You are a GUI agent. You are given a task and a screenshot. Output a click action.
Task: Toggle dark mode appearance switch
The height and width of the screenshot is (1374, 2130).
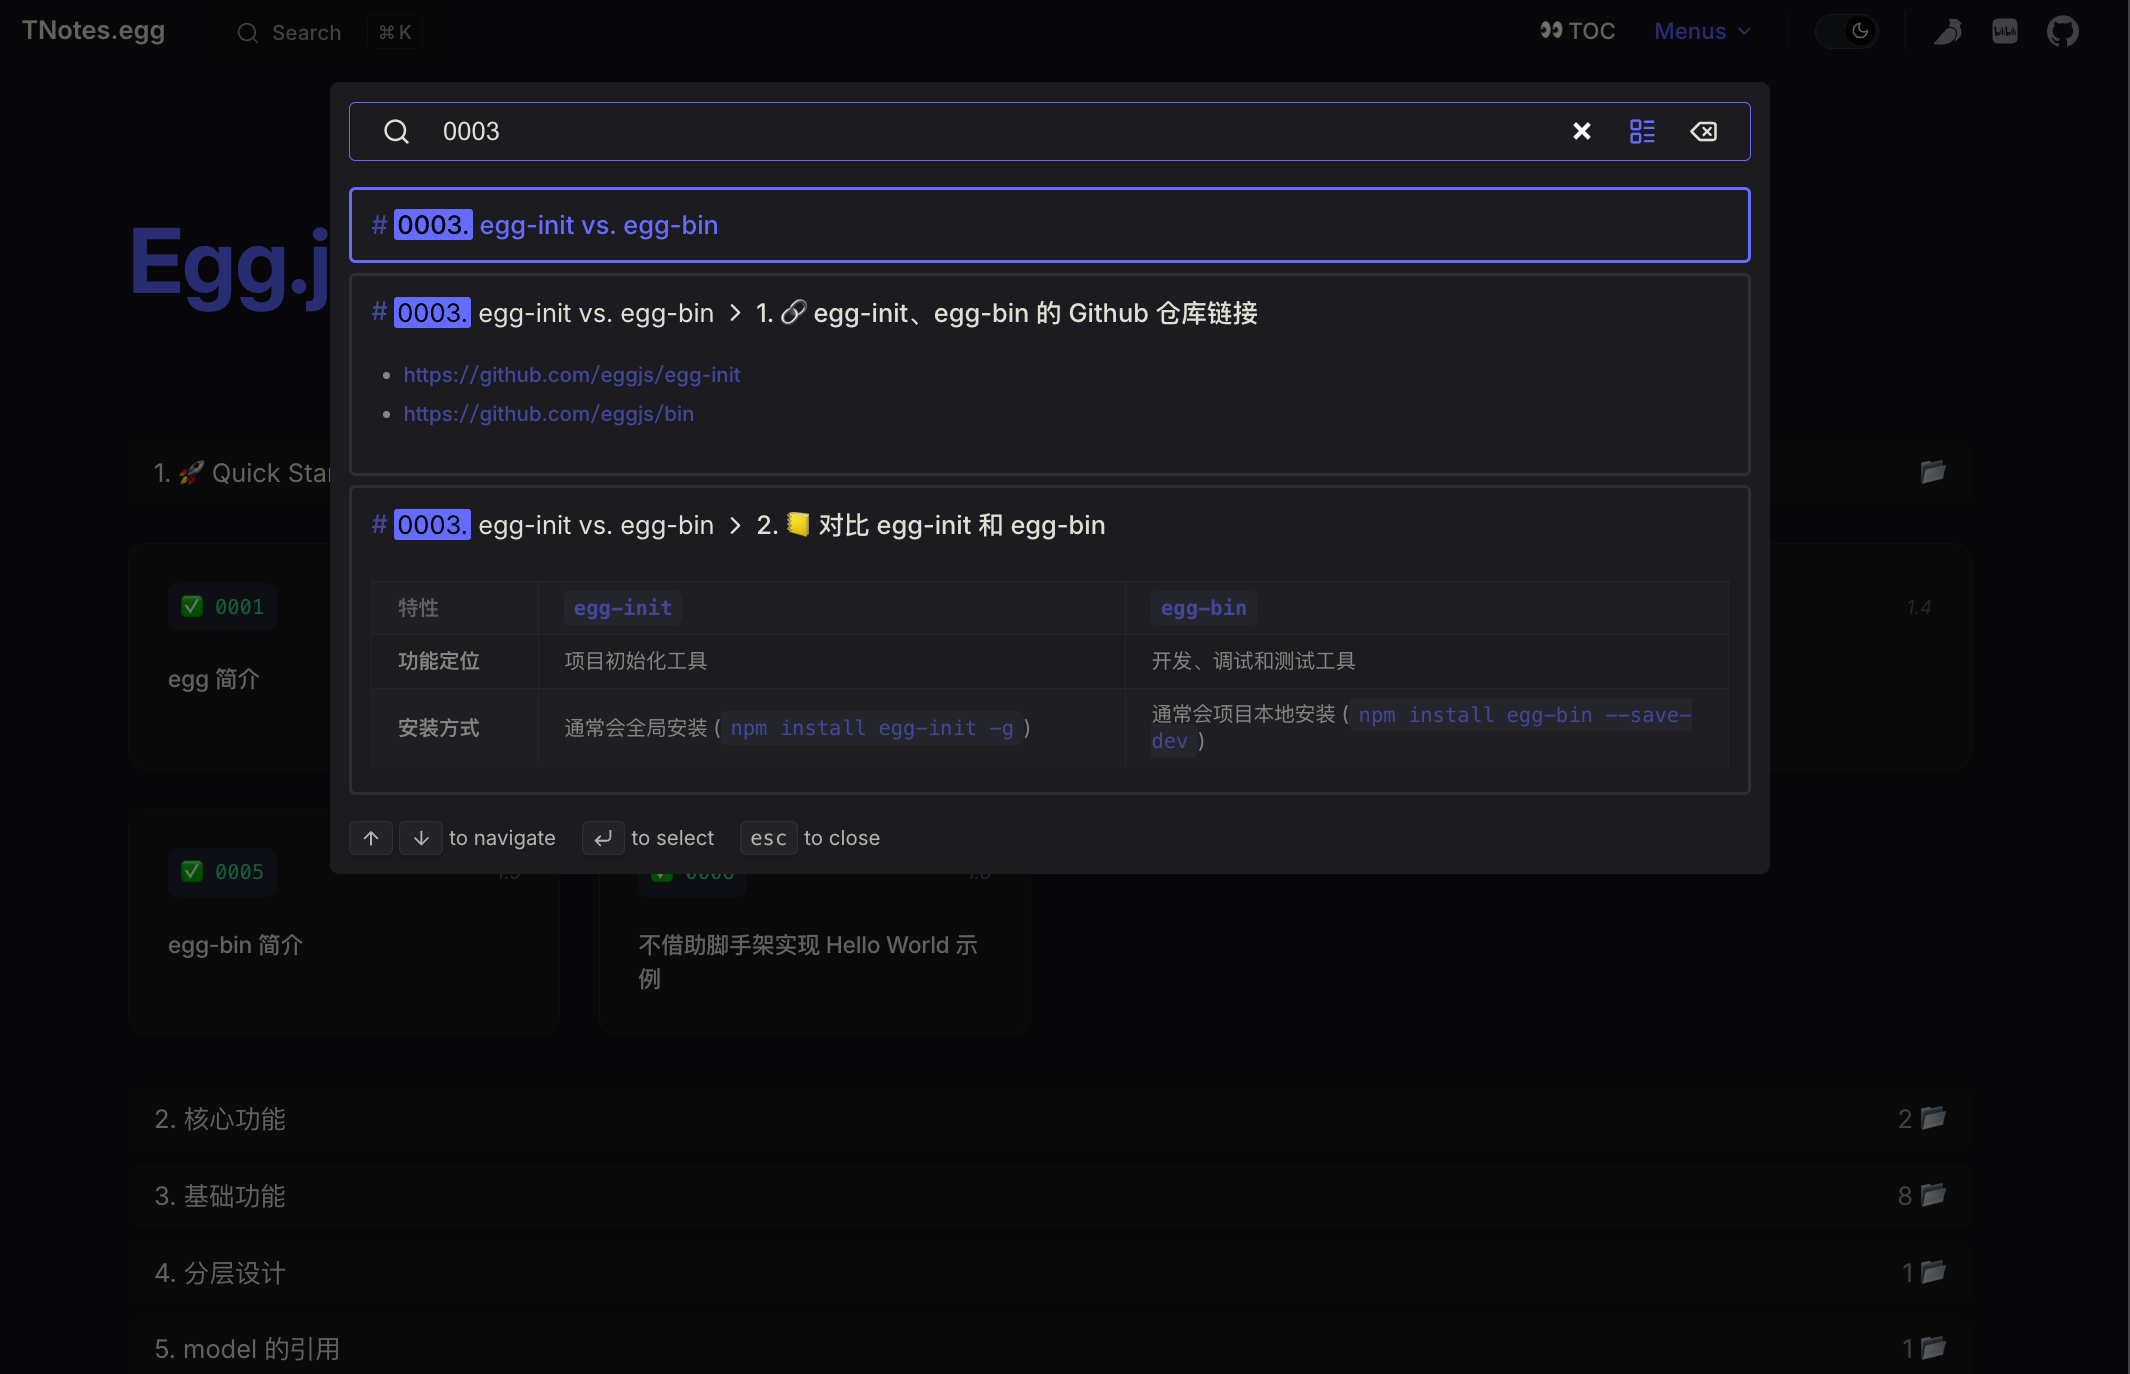click(1846, 32)
